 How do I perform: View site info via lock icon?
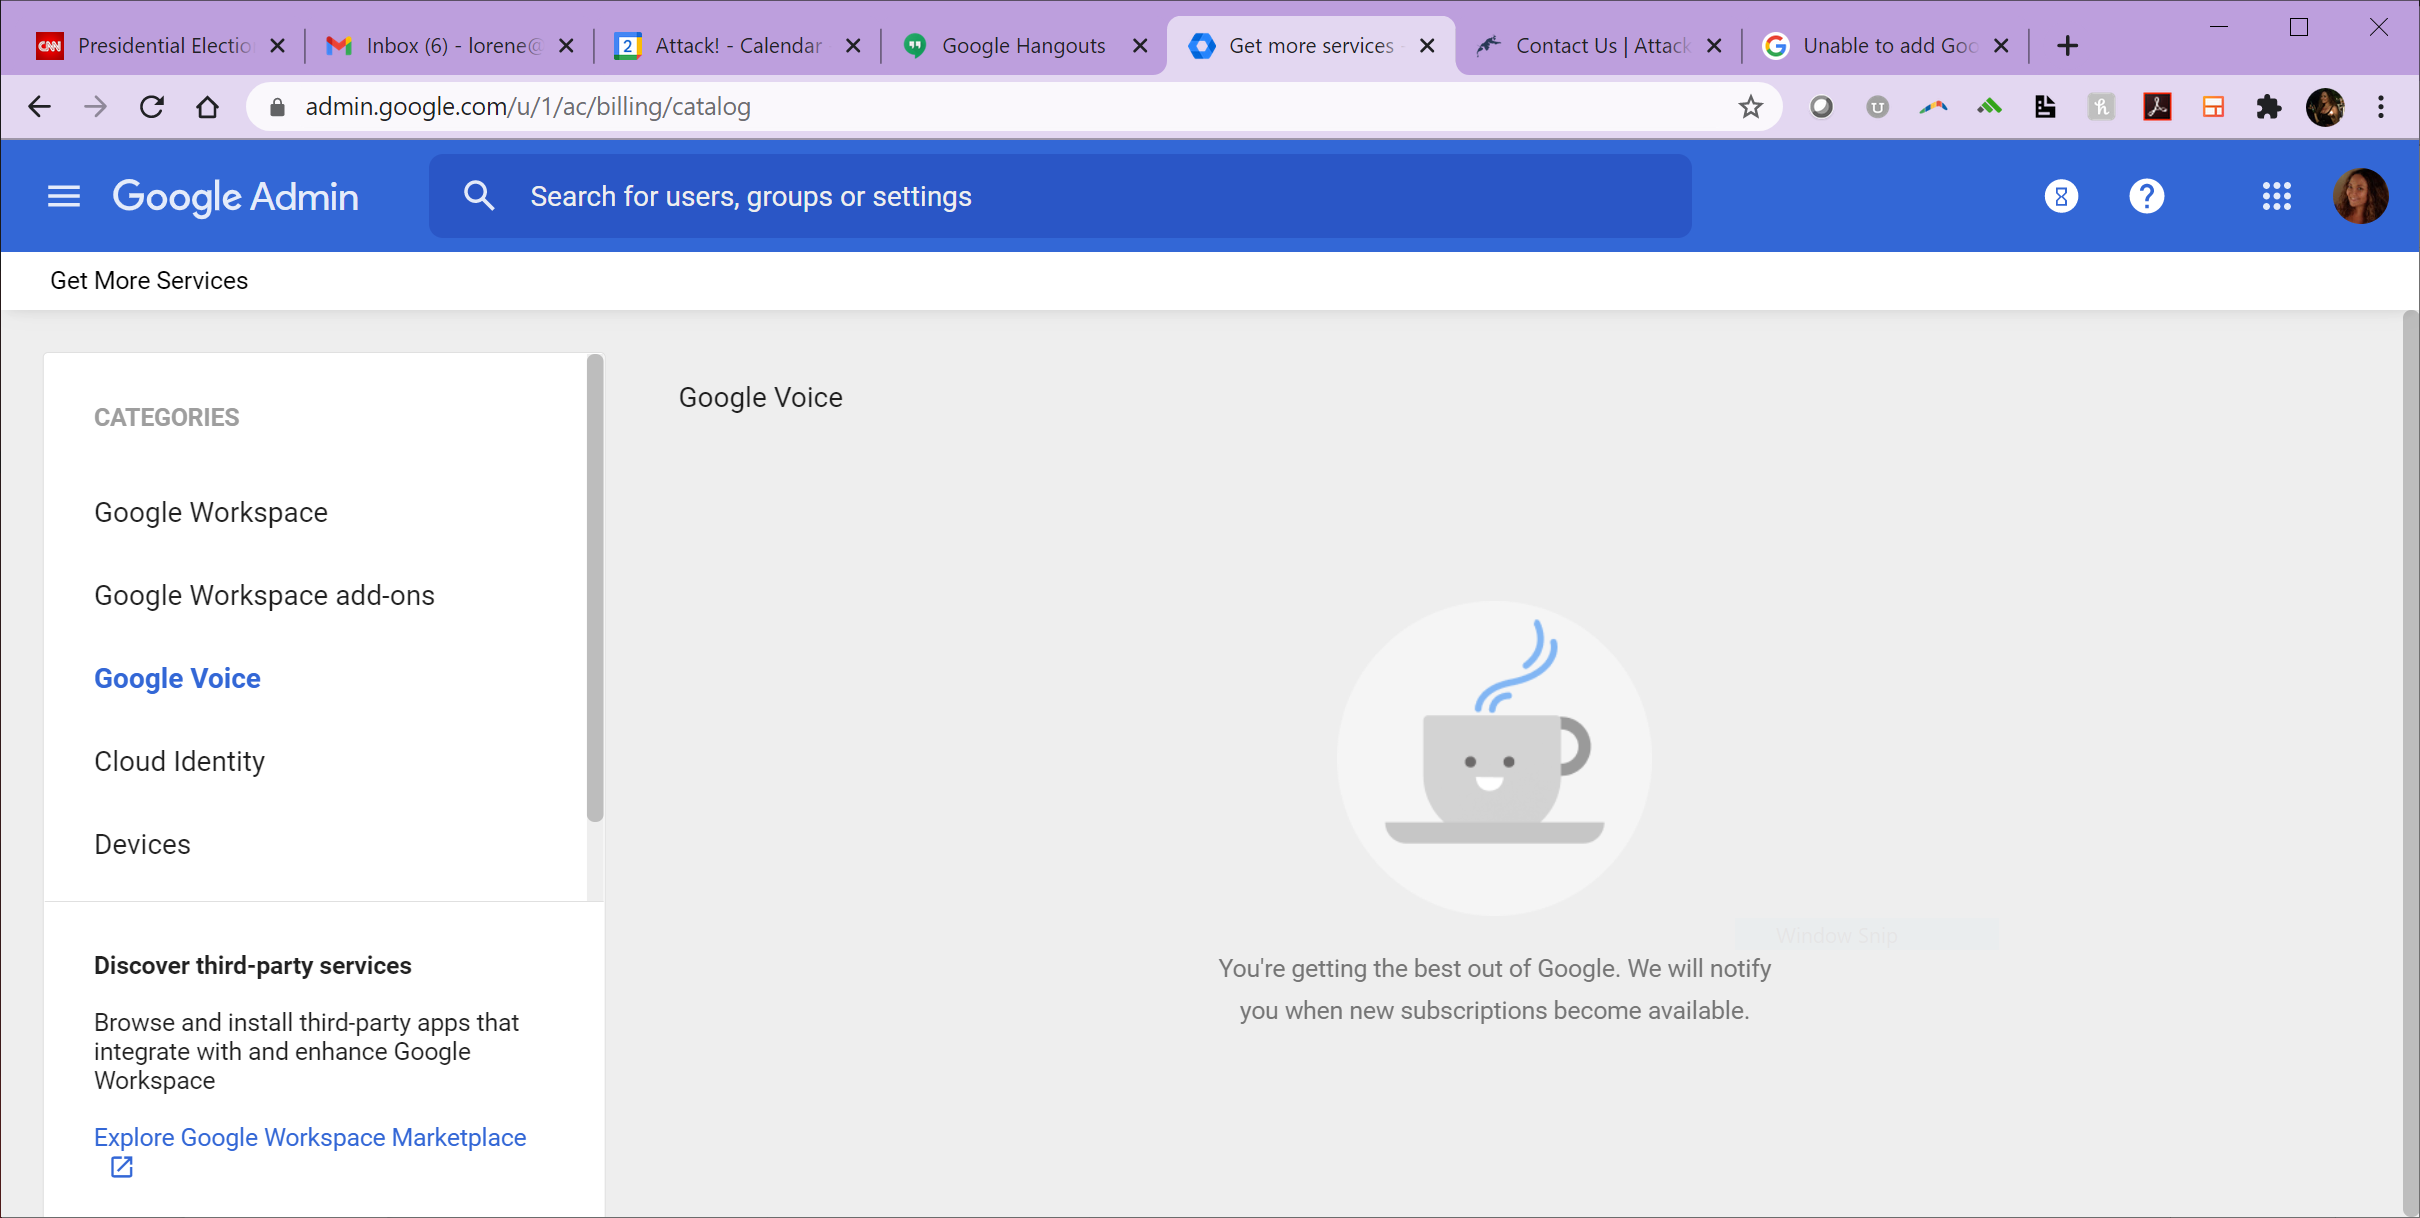[x=278, y=107]
